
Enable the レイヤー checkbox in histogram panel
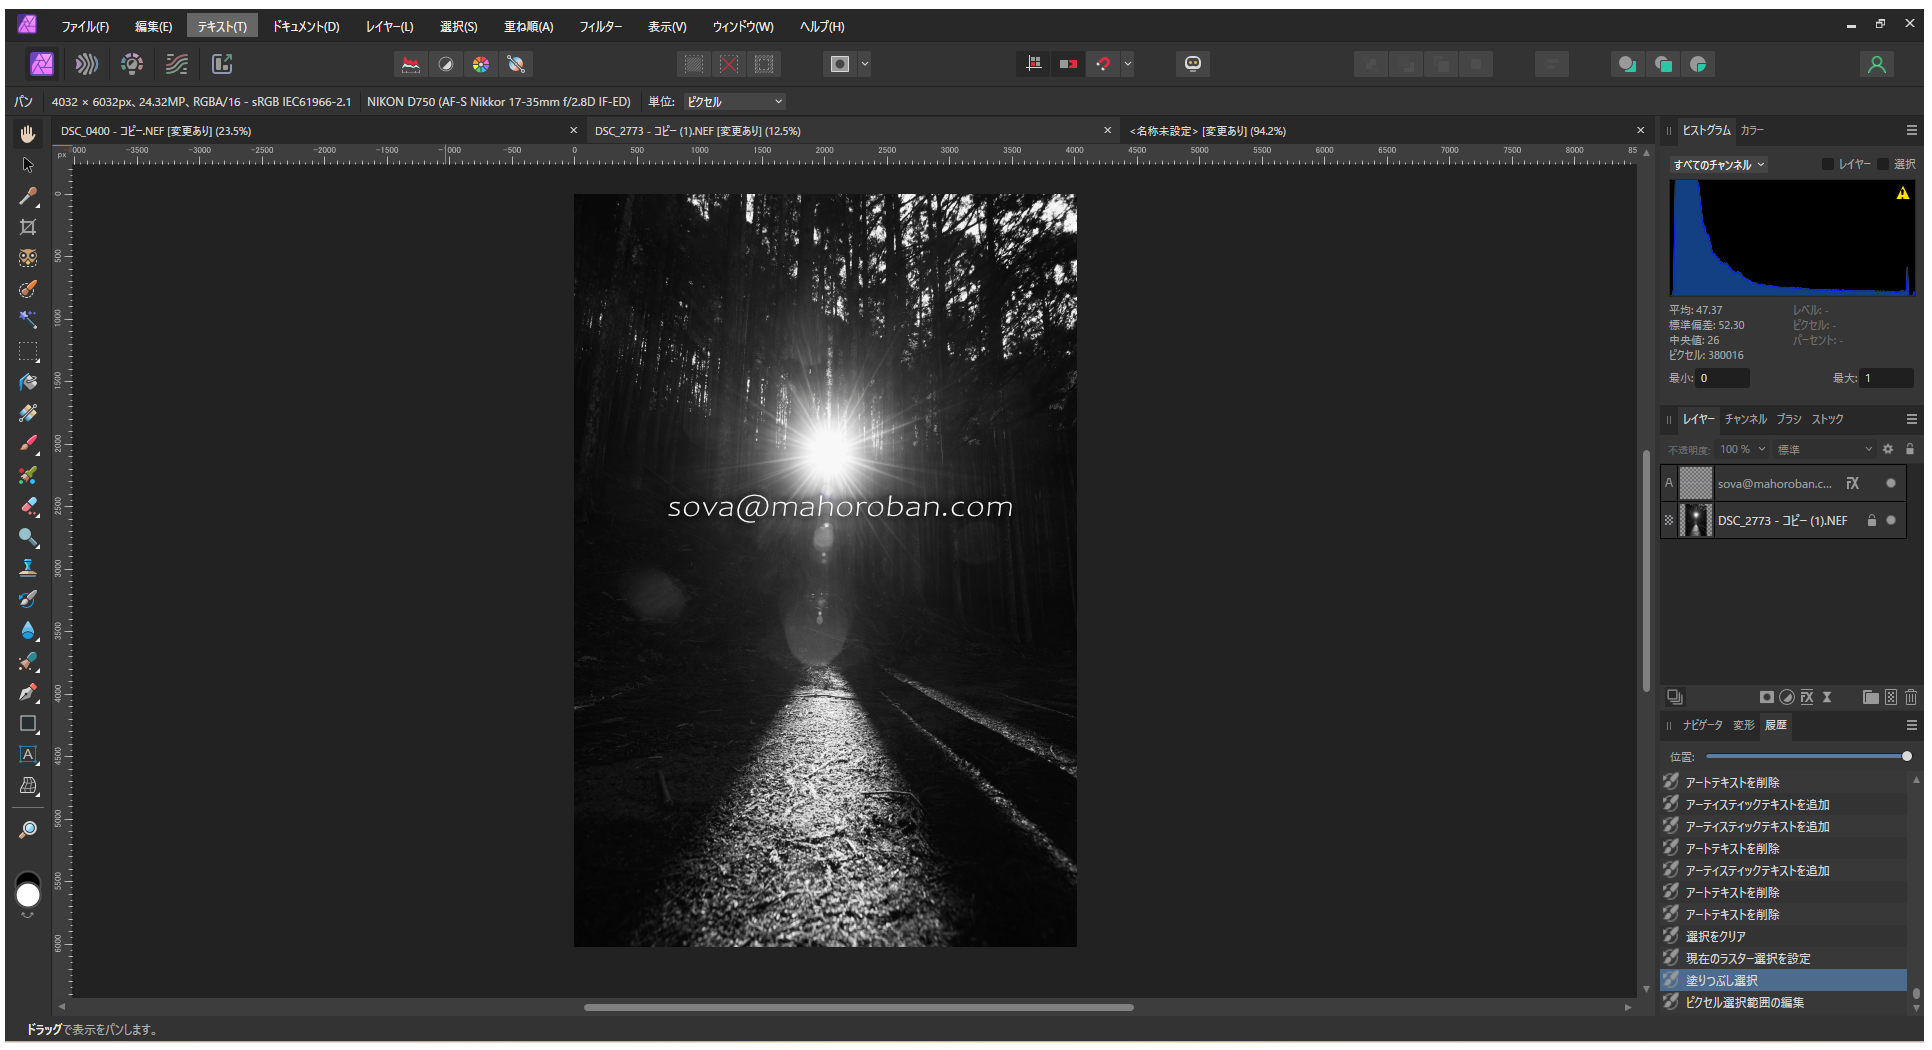tap(1828, 164)
